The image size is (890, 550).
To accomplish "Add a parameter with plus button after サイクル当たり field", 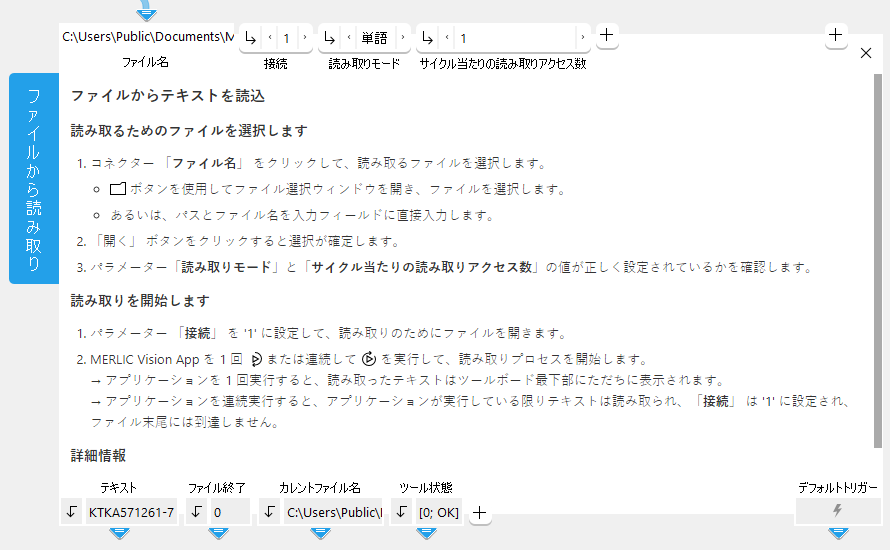I will click(x=607, y=35).
